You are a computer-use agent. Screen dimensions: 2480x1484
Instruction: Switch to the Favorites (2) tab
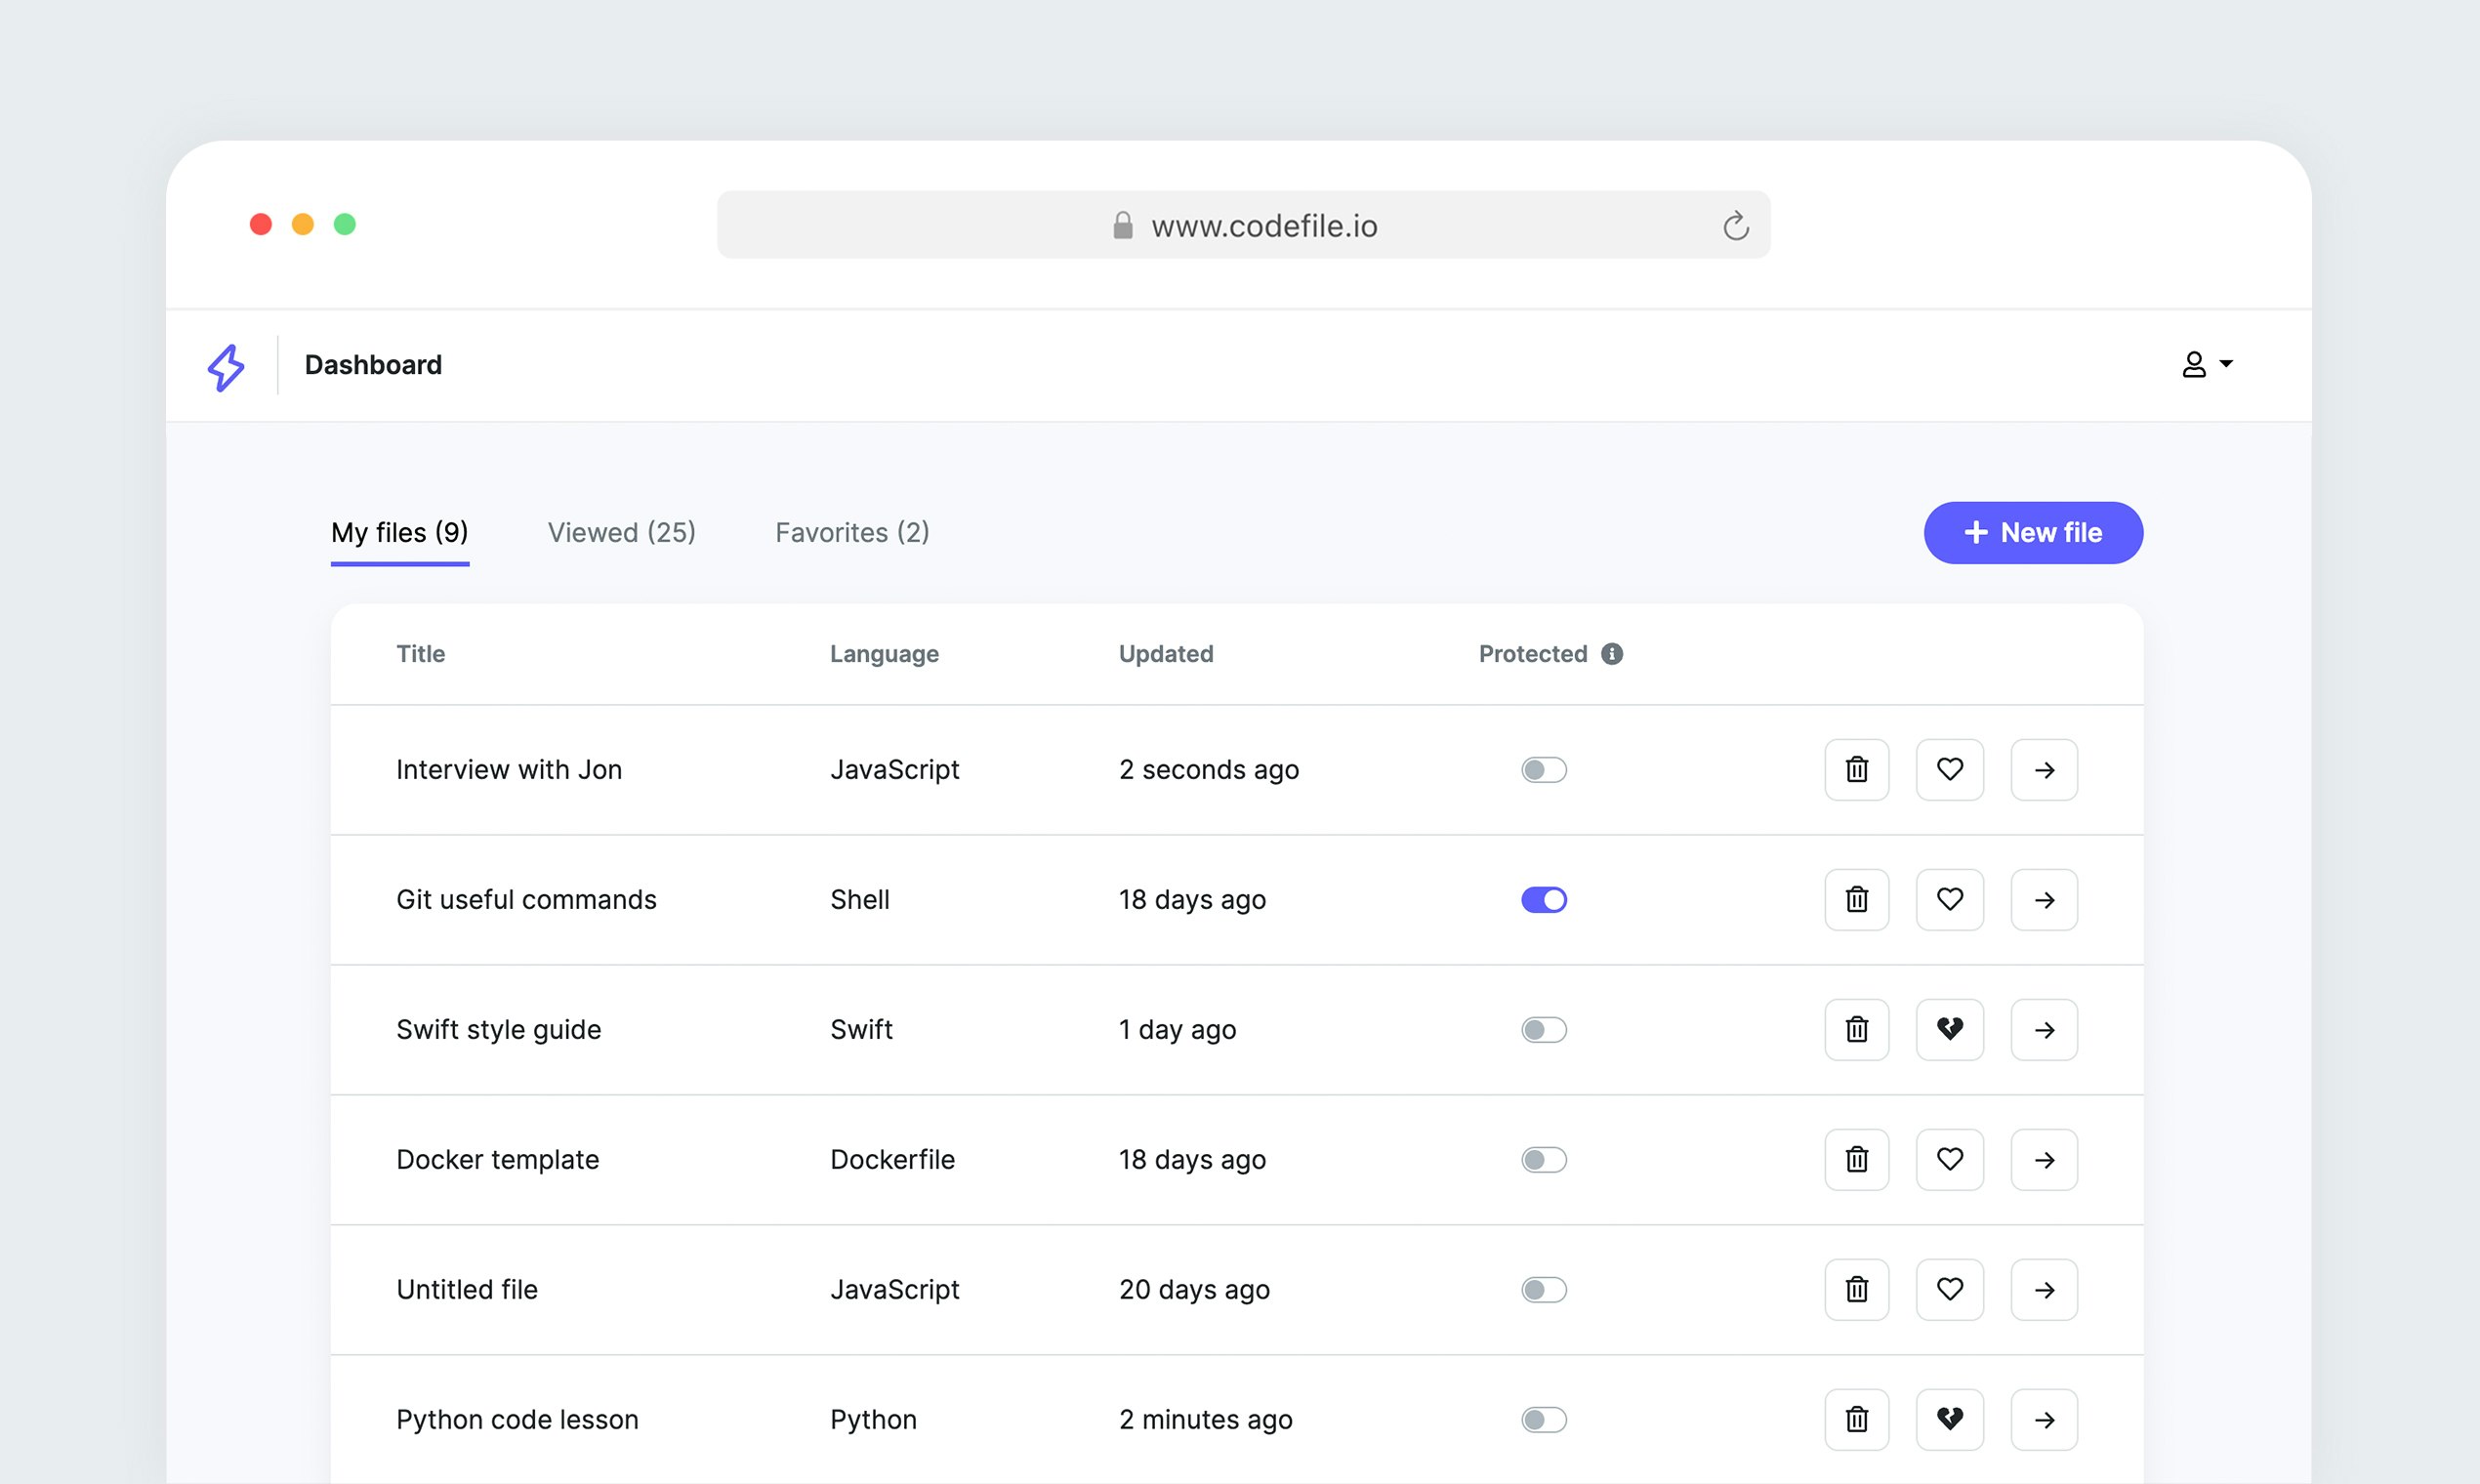(x=852, y=533)
